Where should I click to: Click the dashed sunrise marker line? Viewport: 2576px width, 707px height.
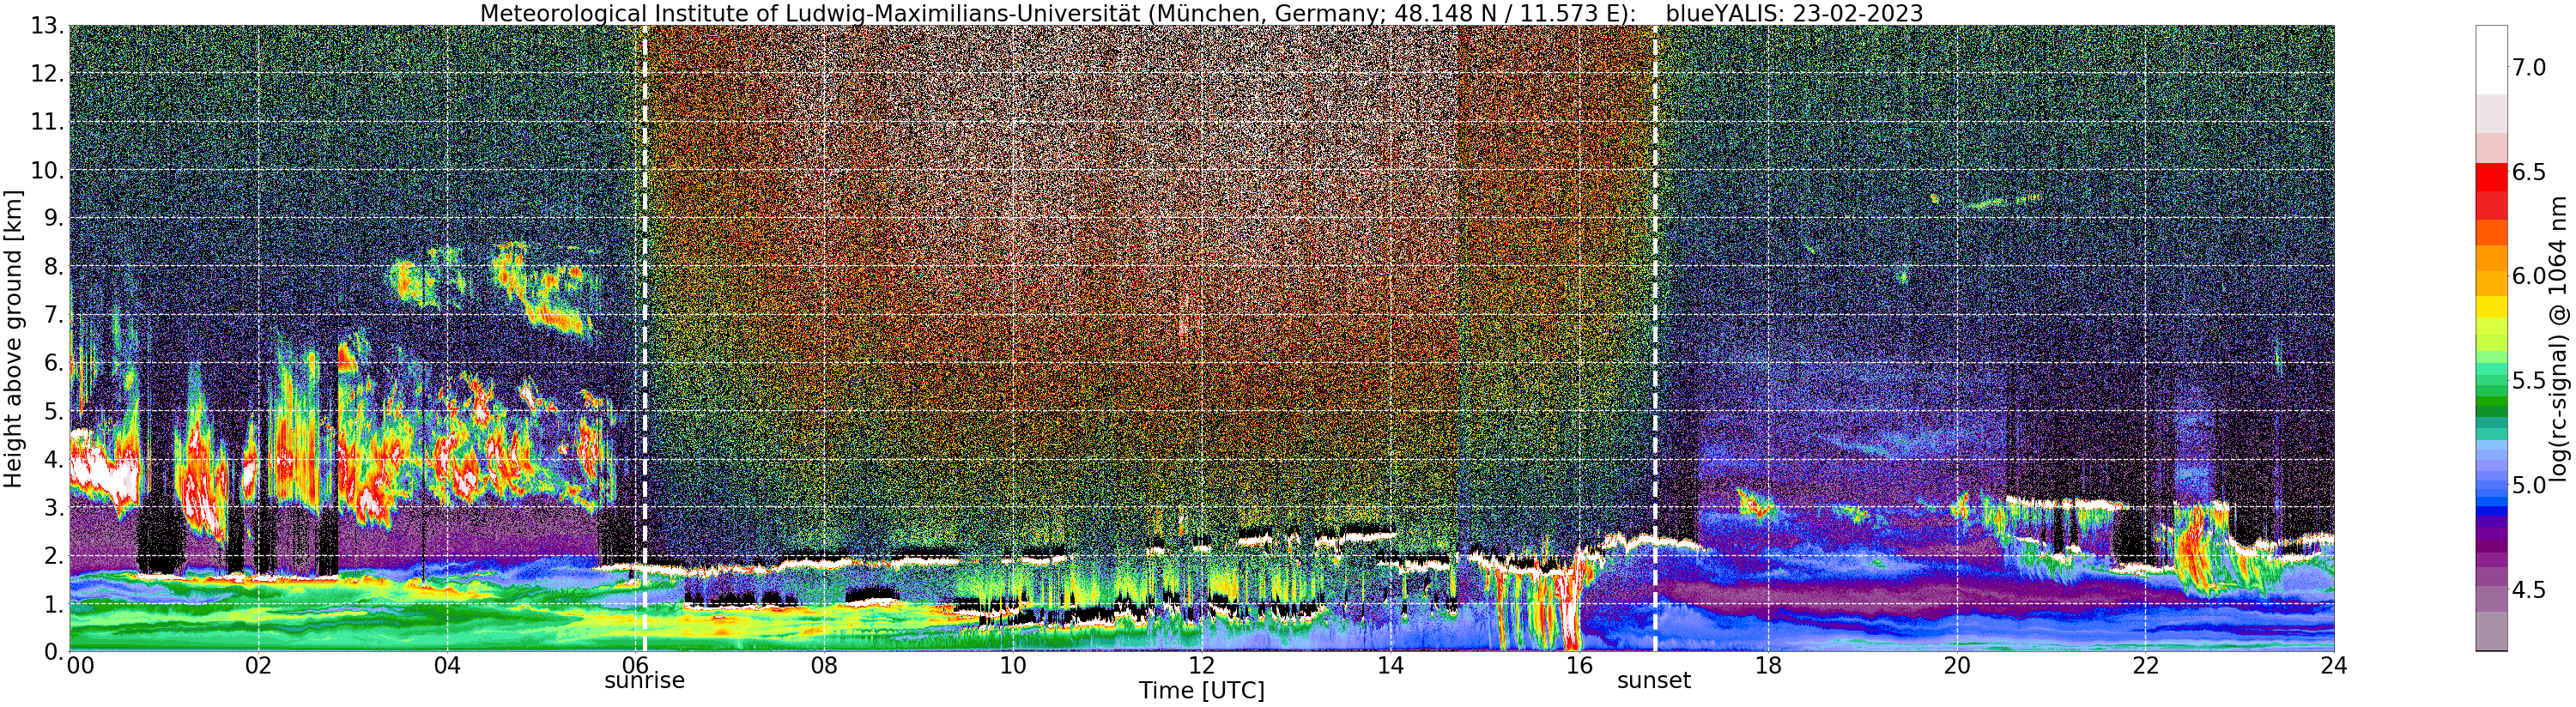coord(645,338)
